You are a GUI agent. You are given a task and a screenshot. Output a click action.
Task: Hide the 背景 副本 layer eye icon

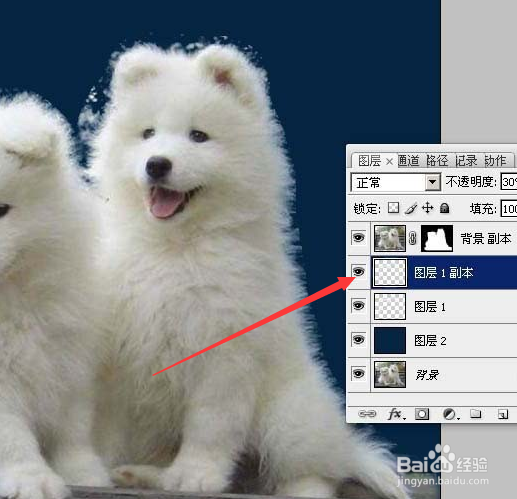358,238
